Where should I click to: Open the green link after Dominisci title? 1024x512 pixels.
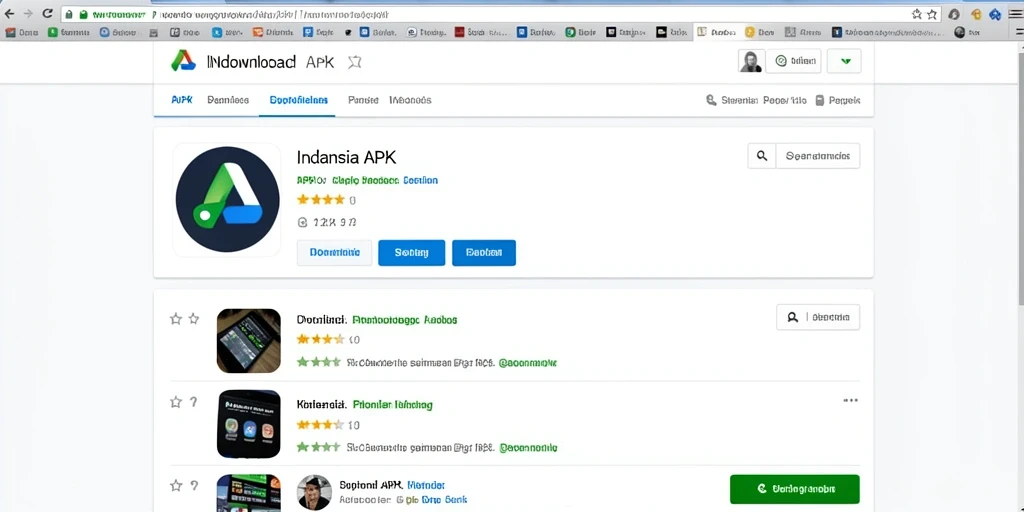(x=404, y=320)
